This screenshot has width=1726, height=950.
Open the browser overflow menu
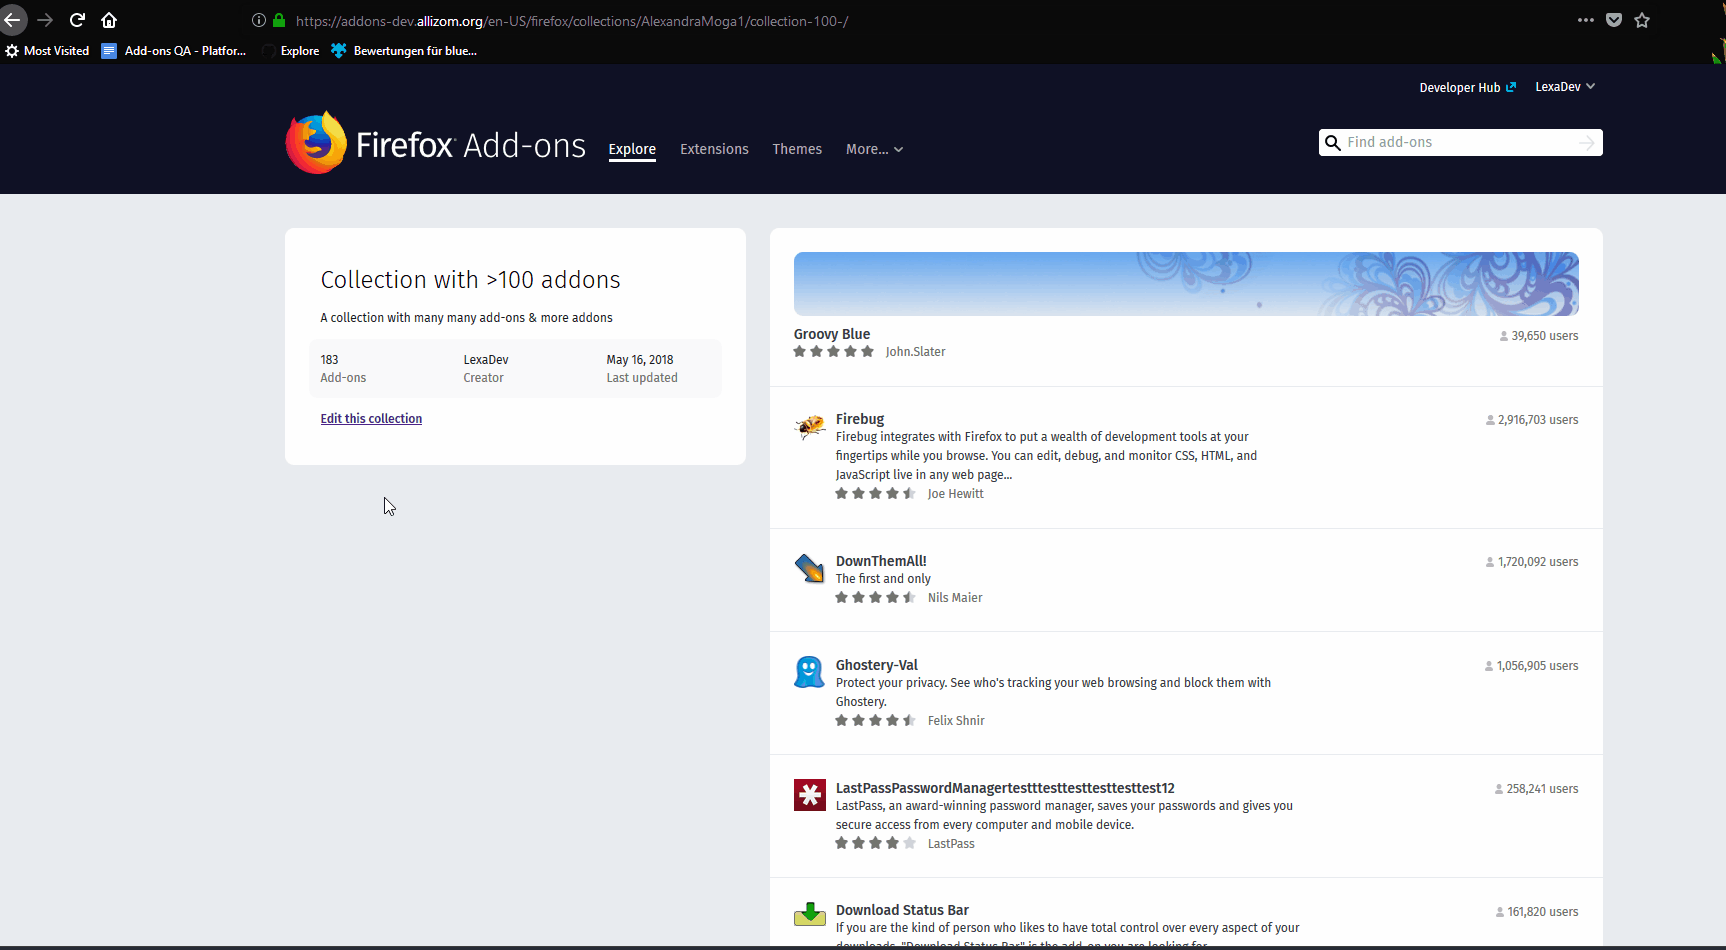click(x=1585, y=20)
